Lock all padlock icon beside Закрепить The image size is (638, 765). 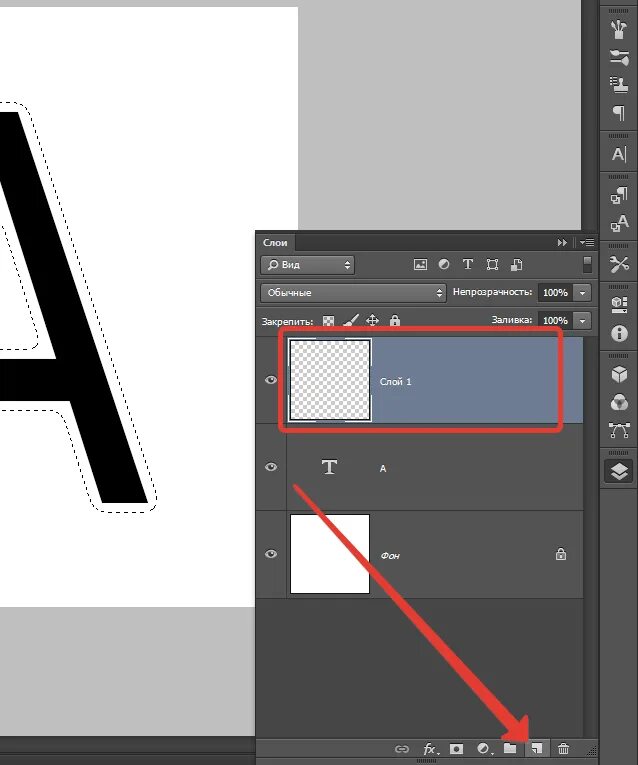click(395, 320)
